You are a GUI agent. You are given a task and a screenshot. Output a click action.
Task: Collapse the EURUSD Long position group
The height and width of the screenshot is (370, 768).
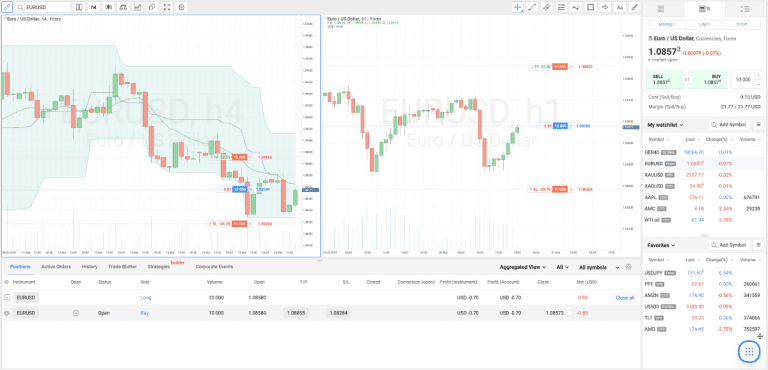pos(7,297)
